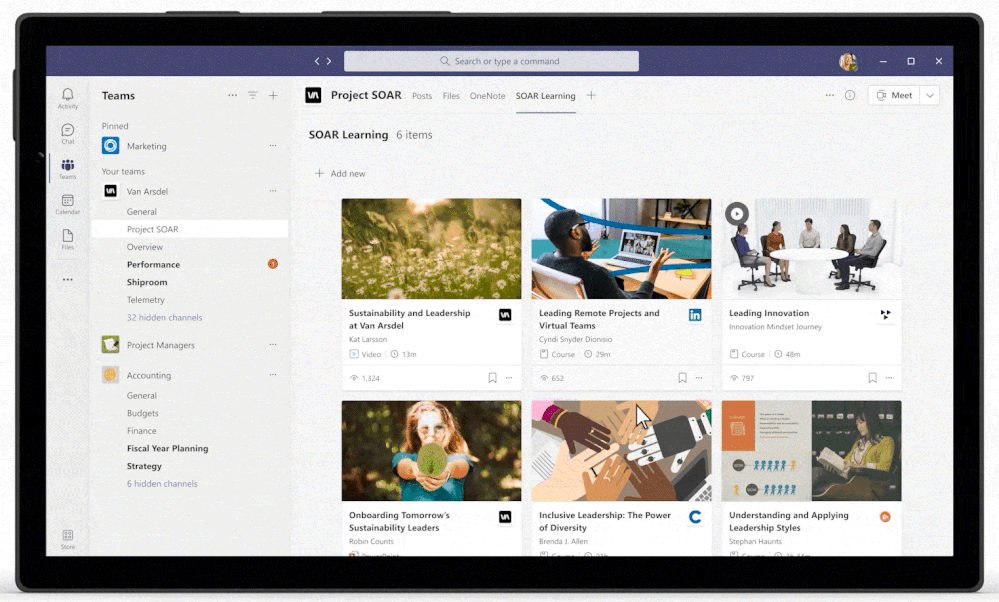Expand 6 hidden channels in Accounting

[x=162, y=484]
